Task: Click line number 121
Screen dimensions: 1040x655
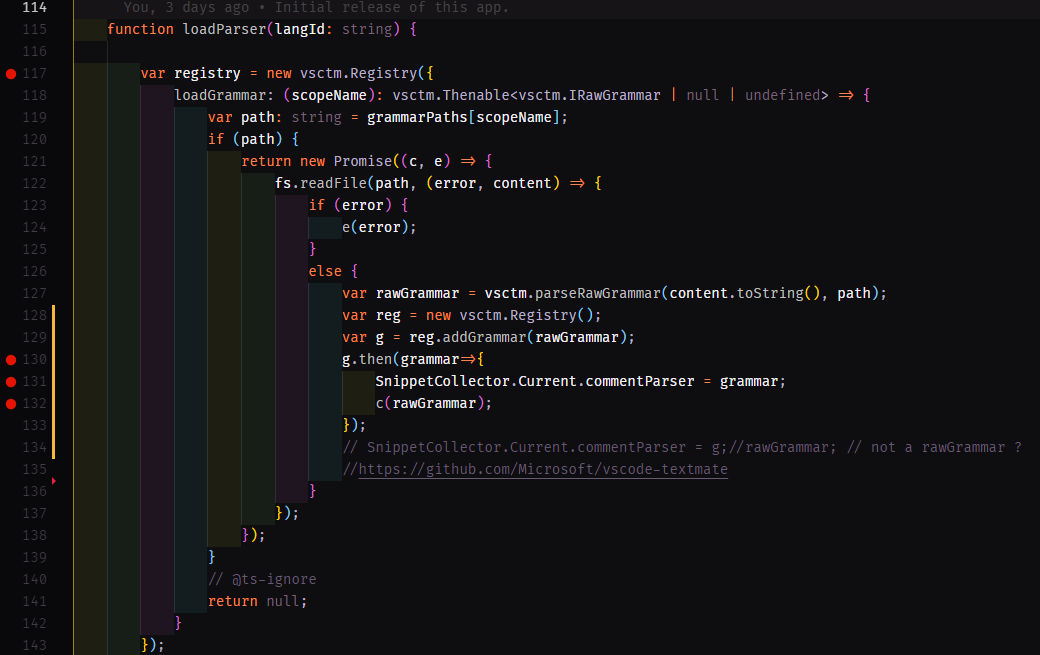Action: pyautogui.click(x=33, y=160)
